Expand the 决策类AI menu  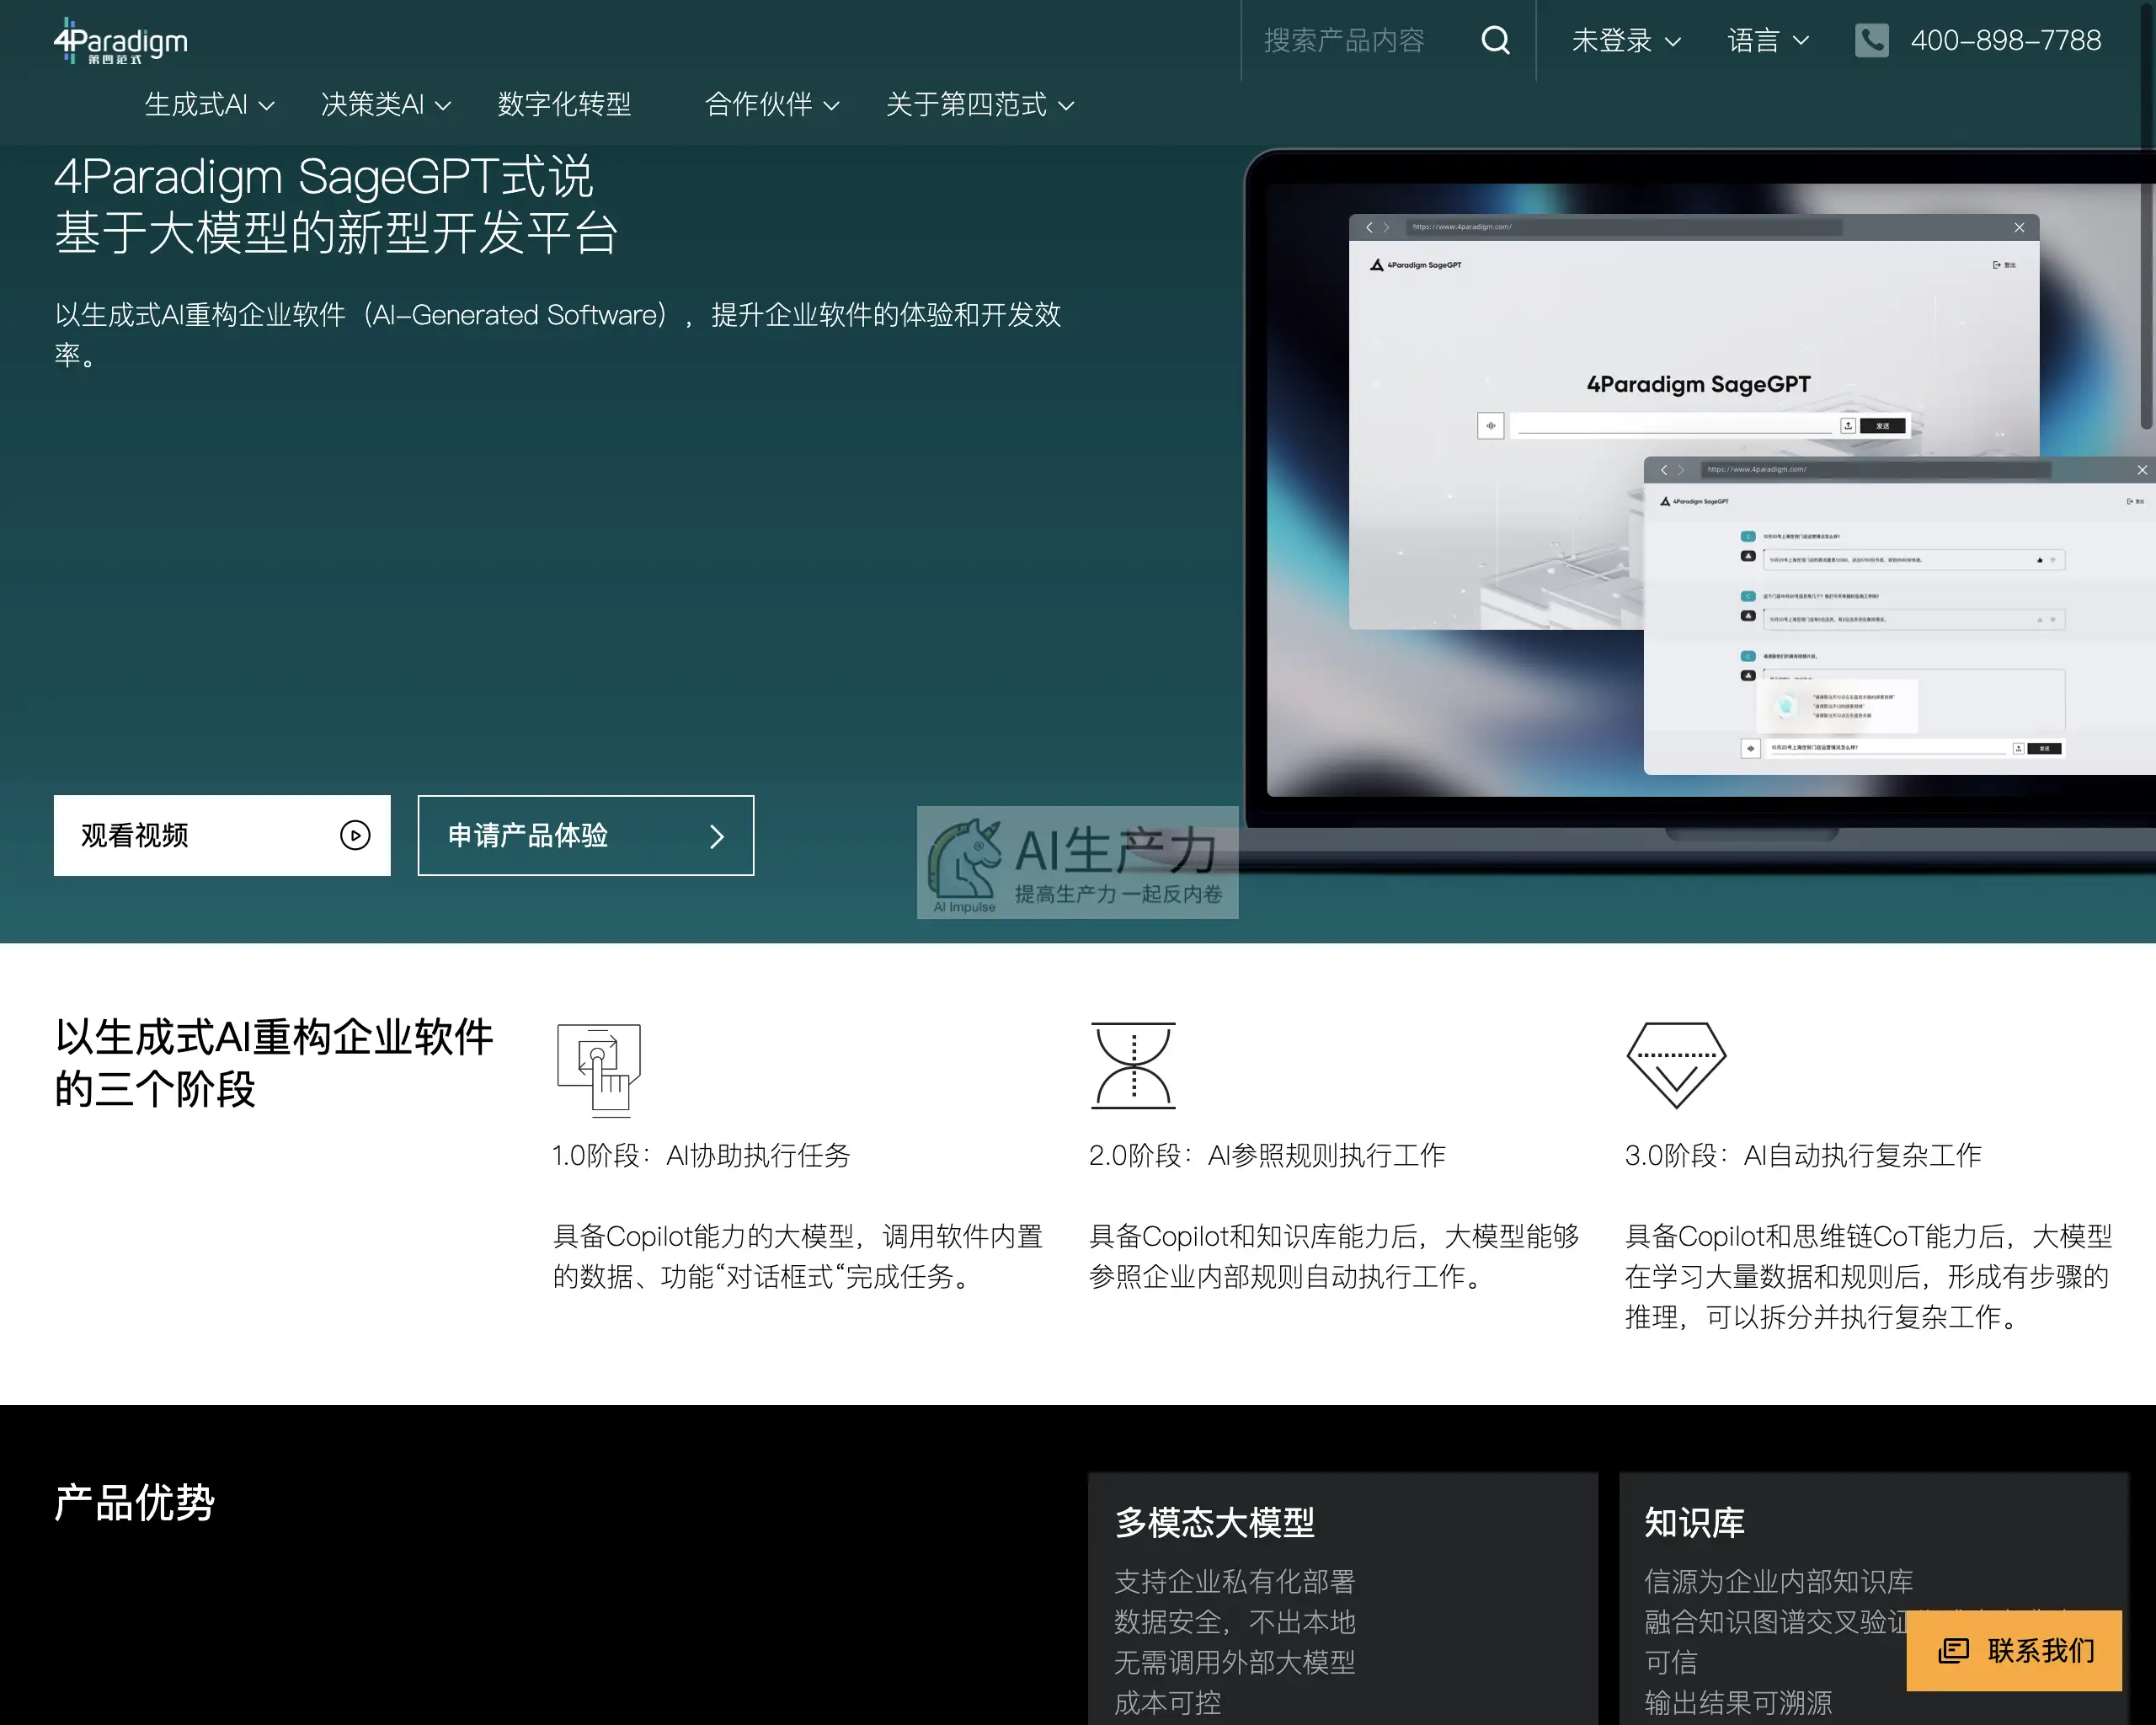click(x=386, y=104)
